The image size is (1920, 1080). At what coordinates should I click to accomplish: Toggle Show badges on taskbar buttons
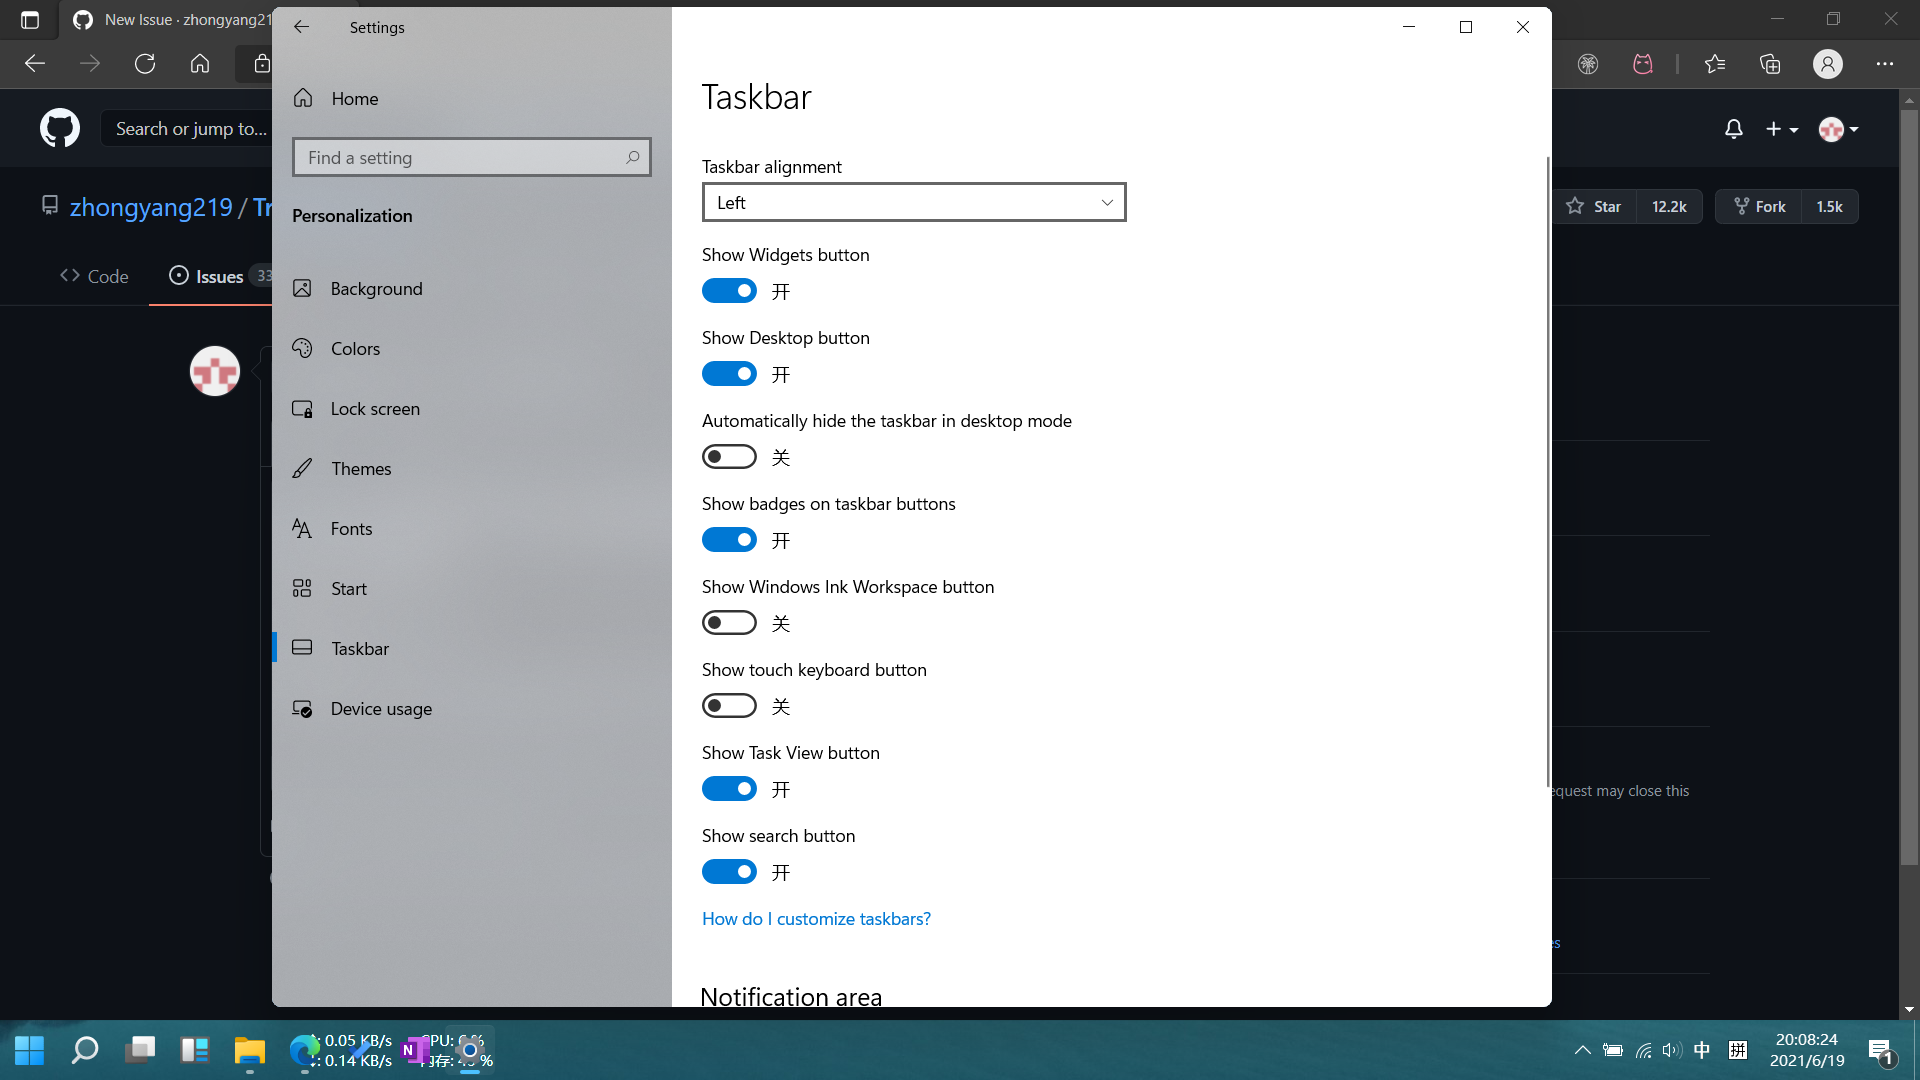click(x=729, y=540)
